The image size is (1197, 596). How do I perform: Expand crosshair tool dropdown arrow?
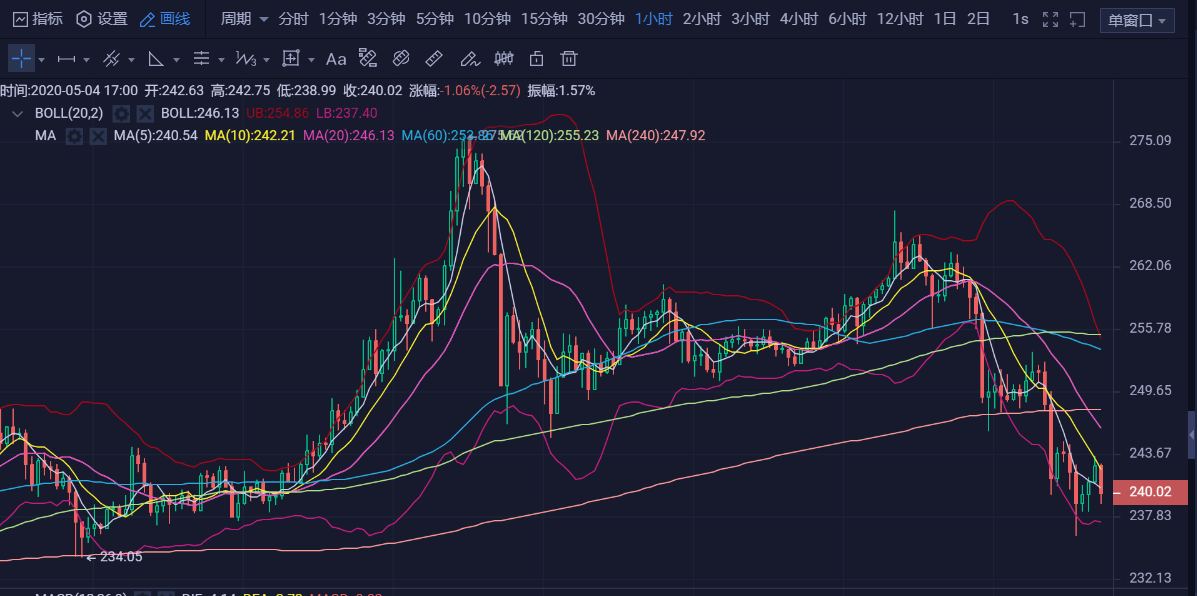(x=41, y=60)
